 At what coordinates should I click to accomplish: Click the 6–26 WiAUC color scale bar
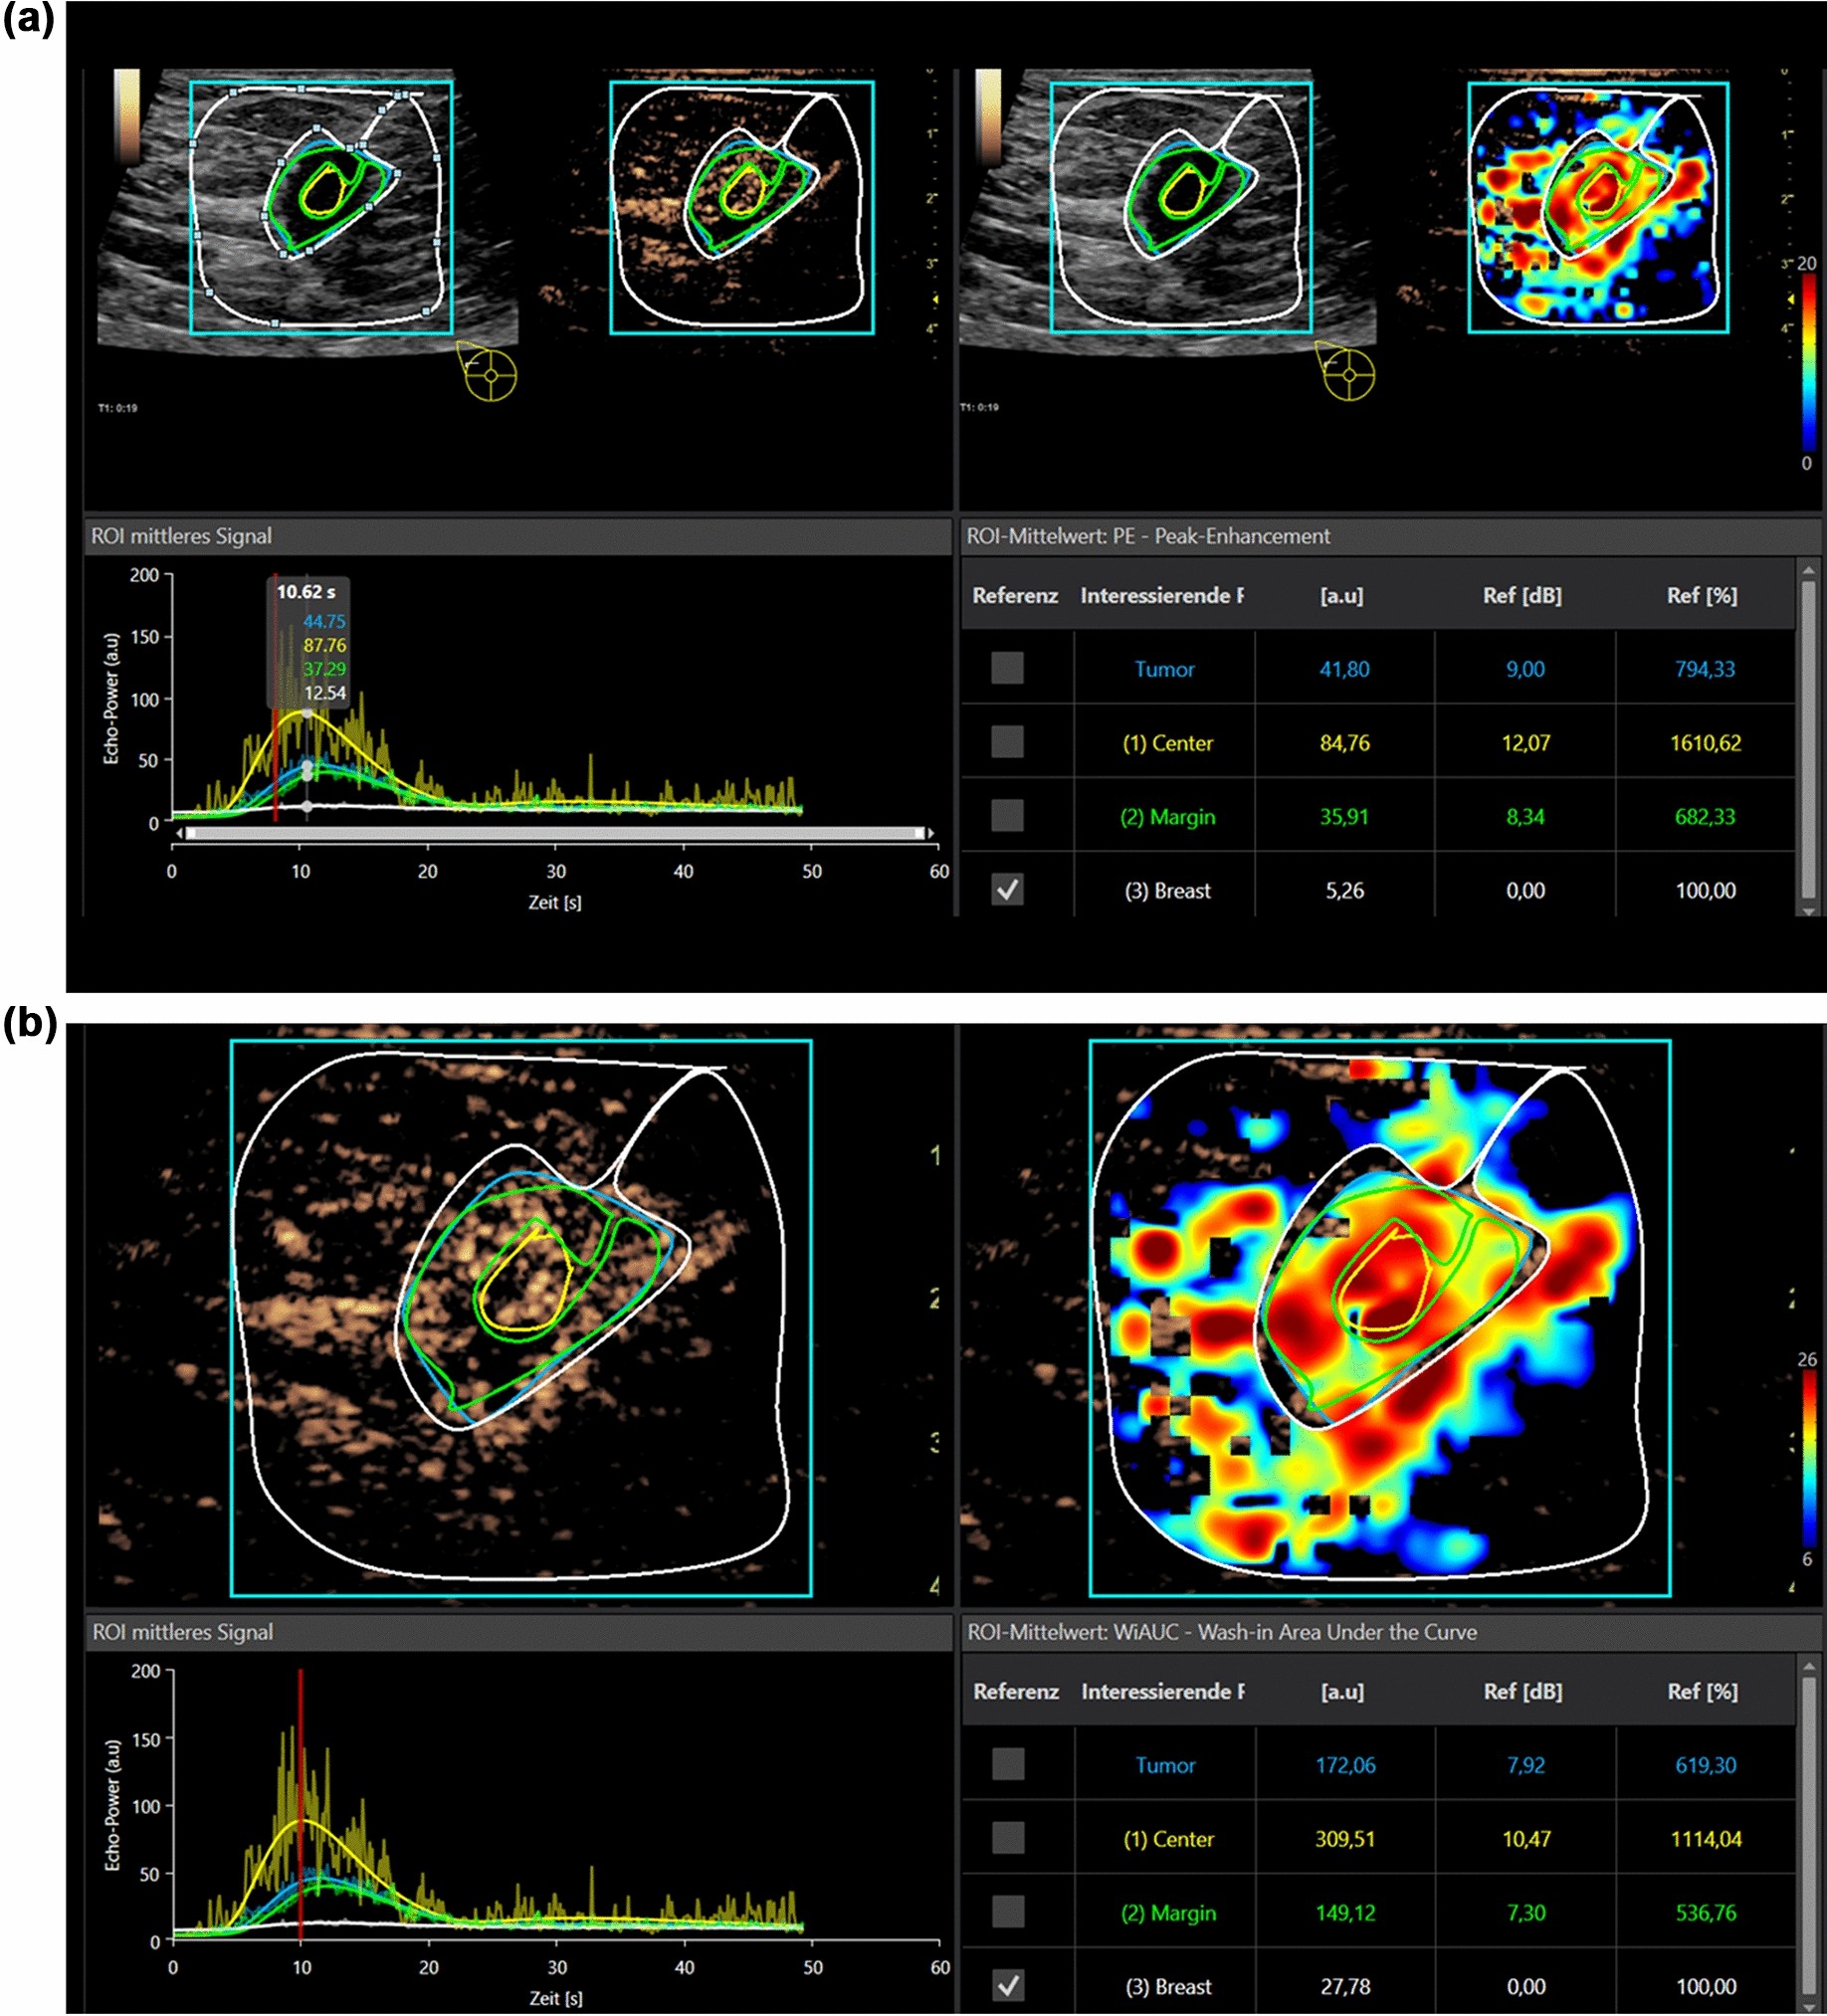click(1809, 1459)
